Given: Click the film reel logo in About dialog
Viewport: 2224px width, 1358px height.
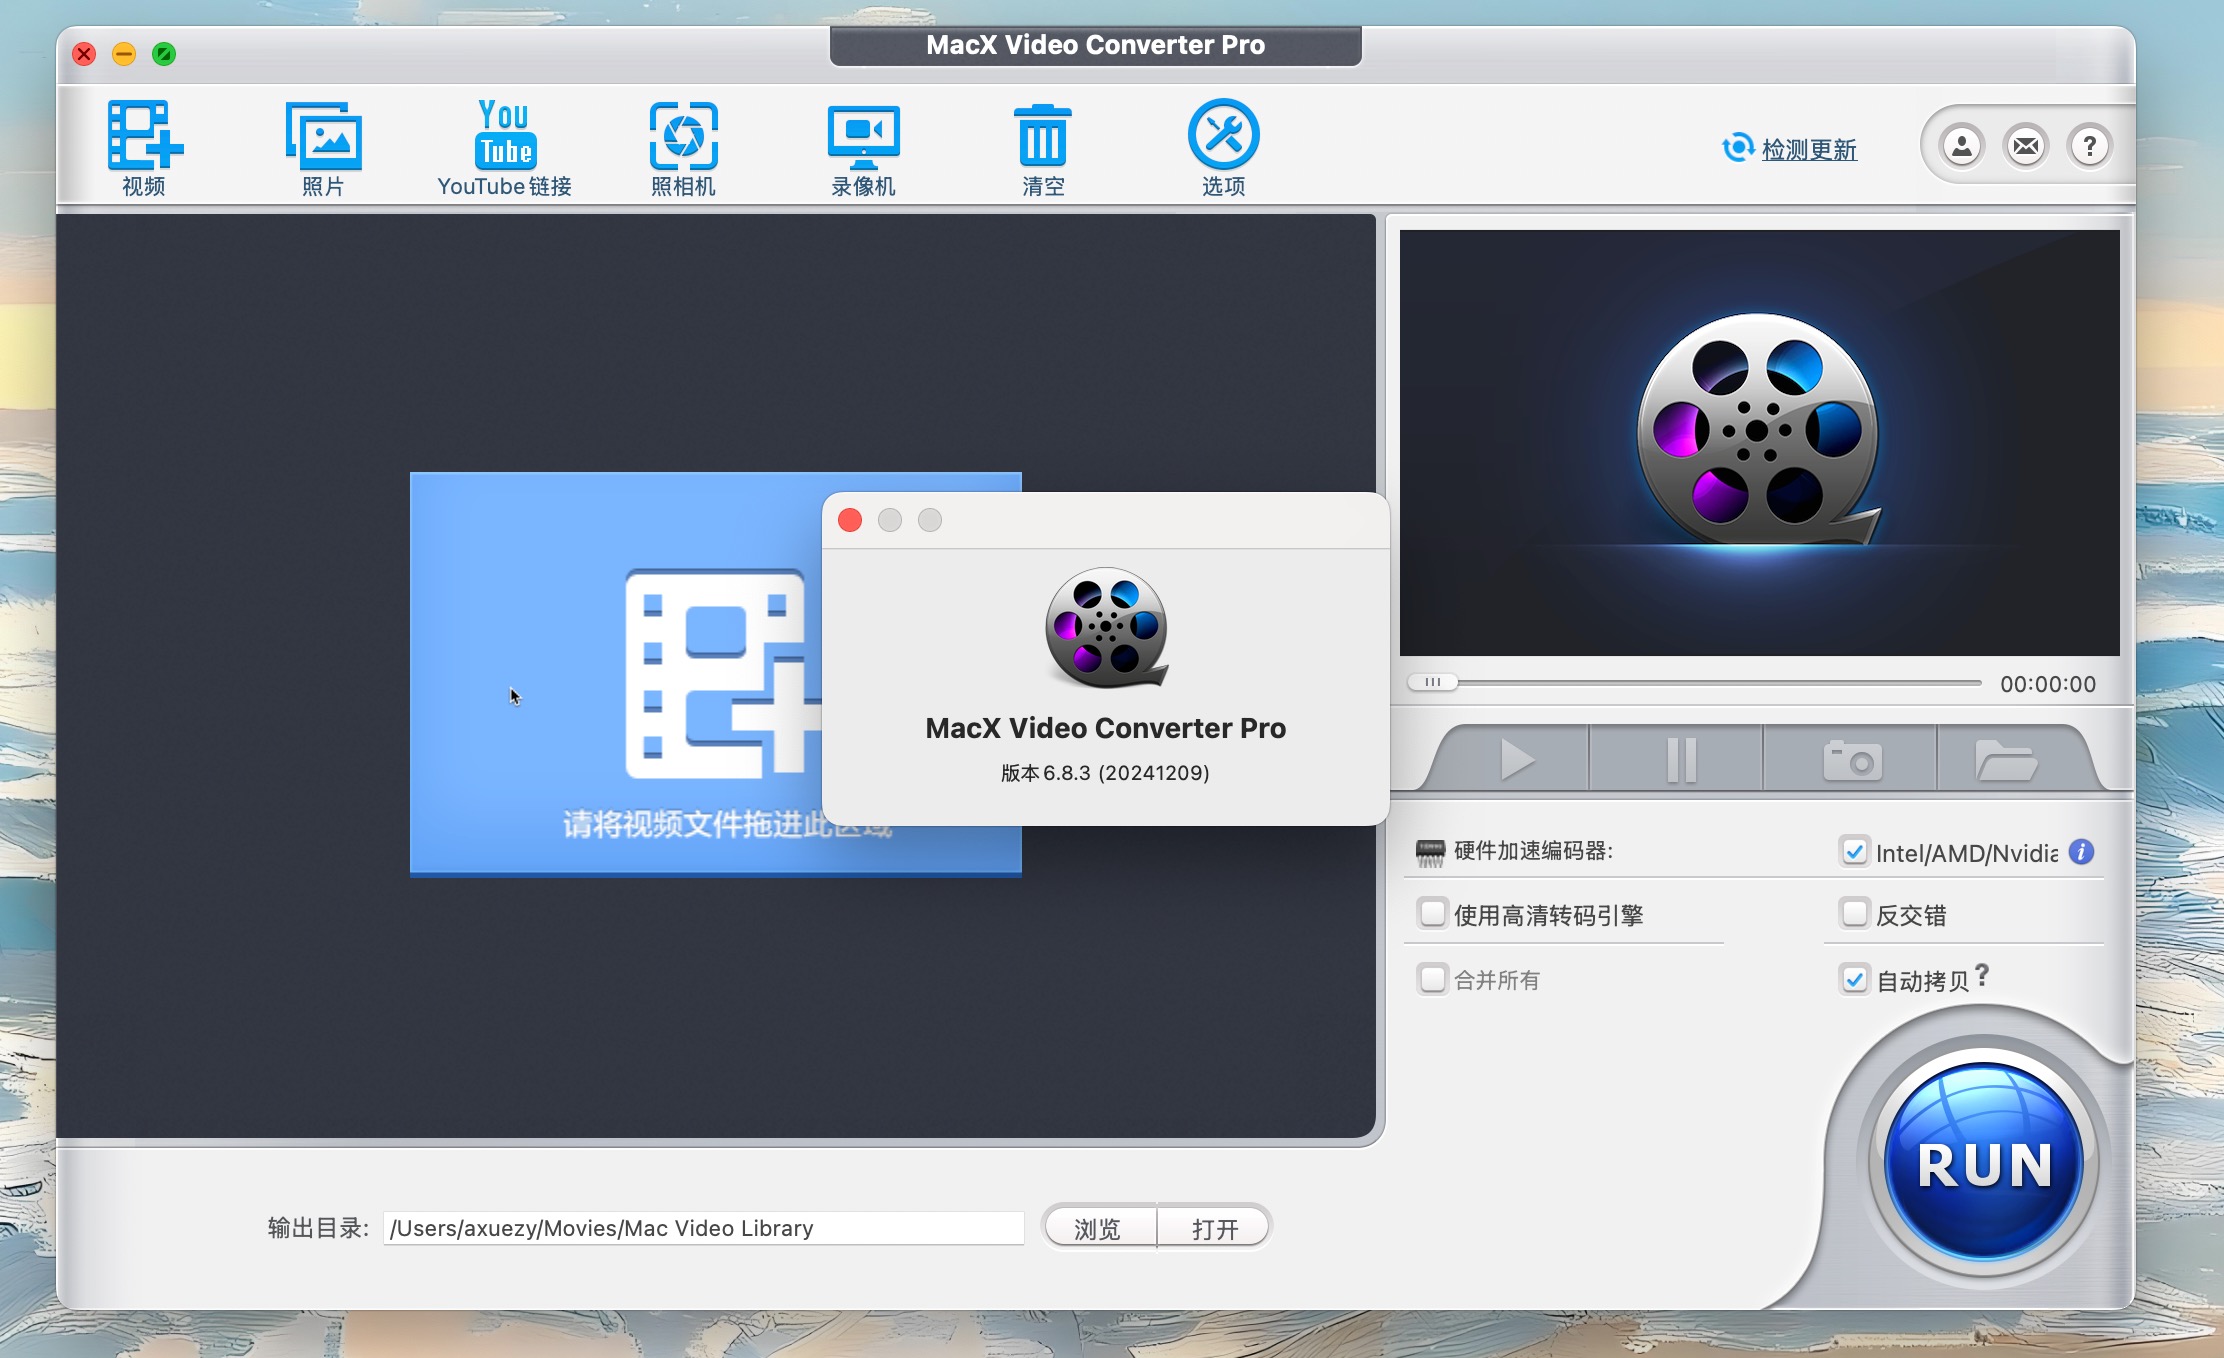Looking at the screenshot, I should point(1106,627).
